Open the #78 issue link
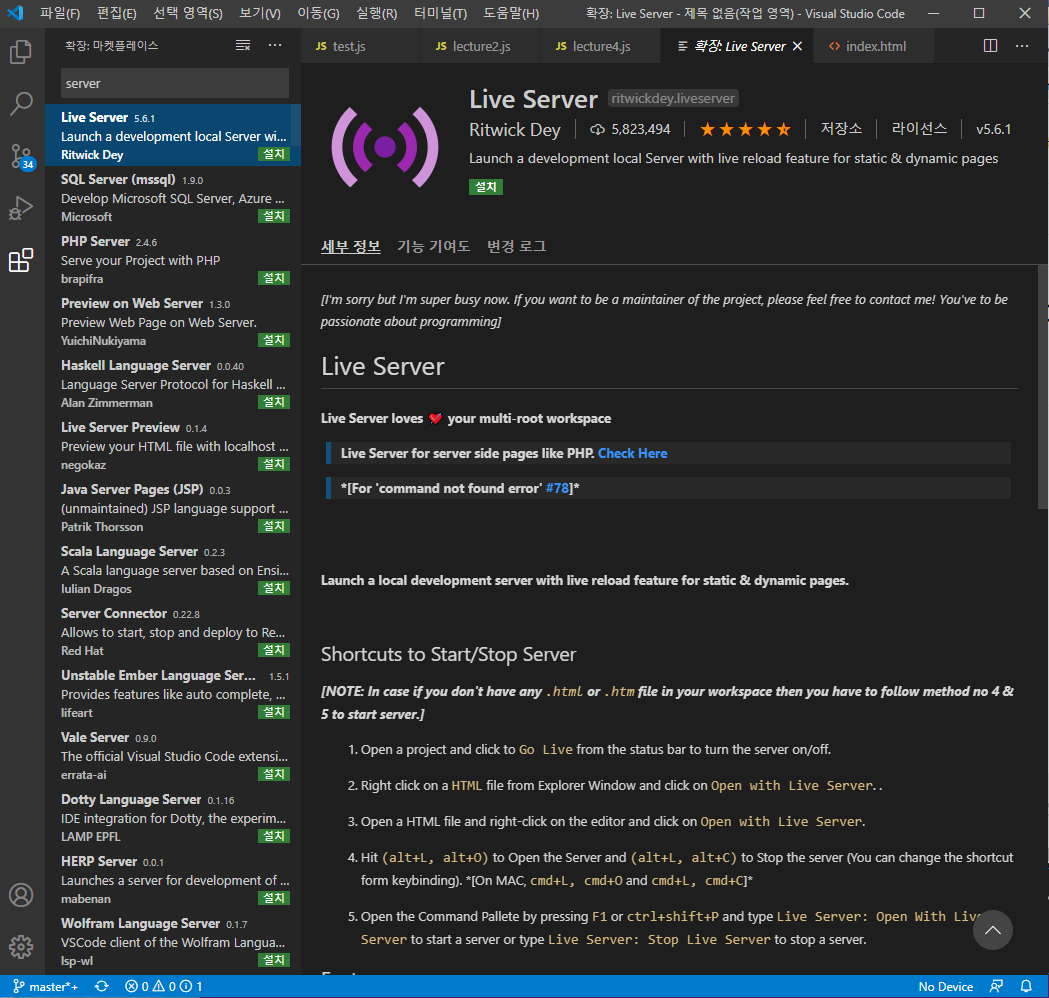Image resolution: width=1049 pixels, height=998 pixels. (557, 488)
